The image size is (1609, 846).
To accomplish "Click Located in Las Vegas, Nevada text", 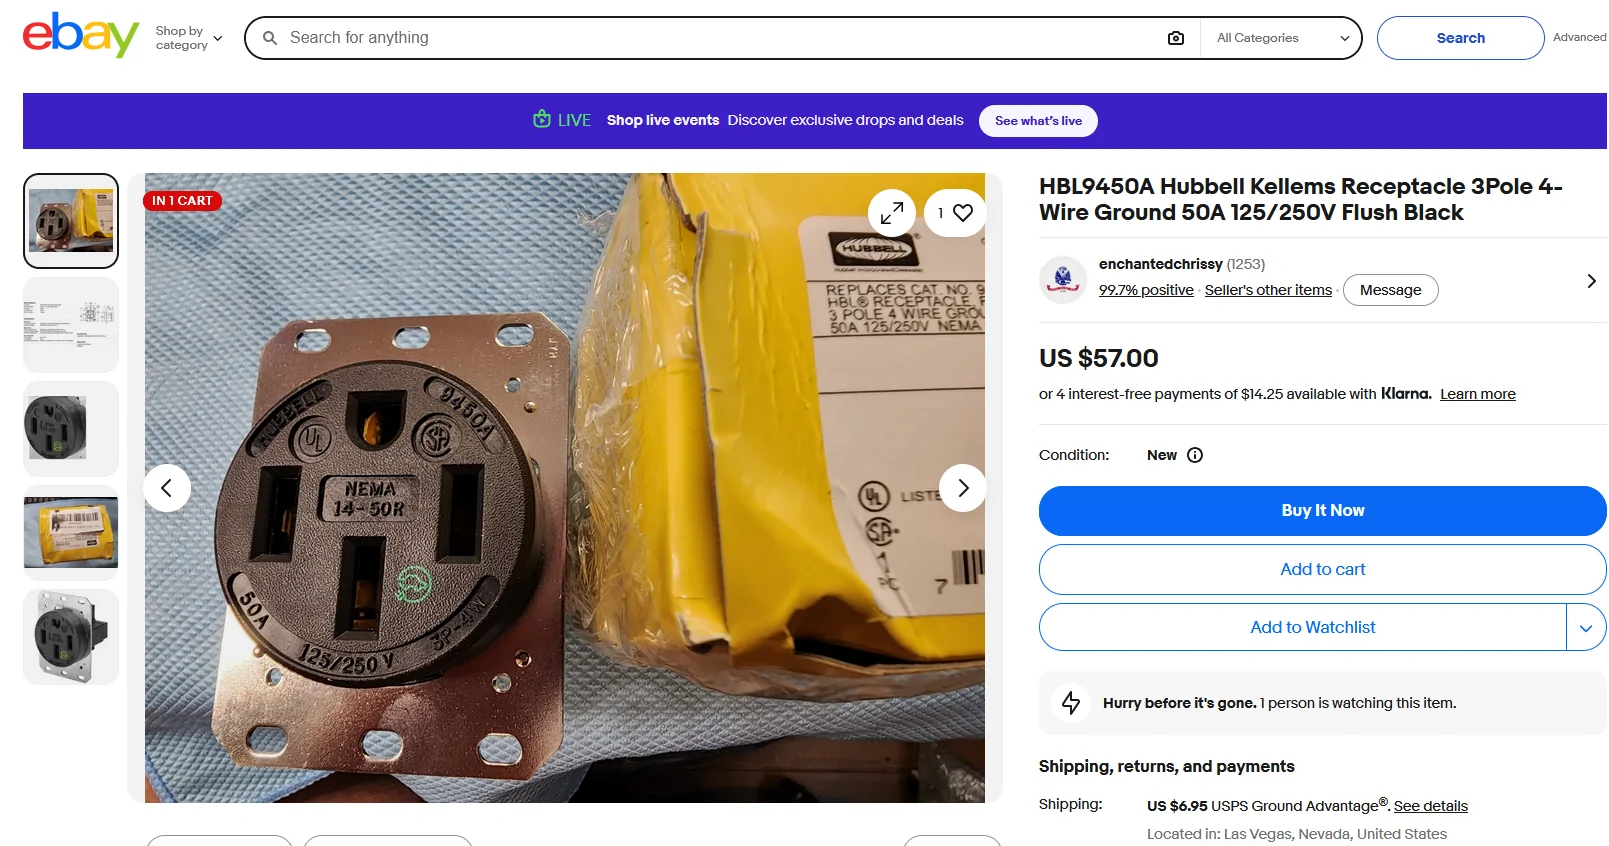I will click(x=1296, y=834).
